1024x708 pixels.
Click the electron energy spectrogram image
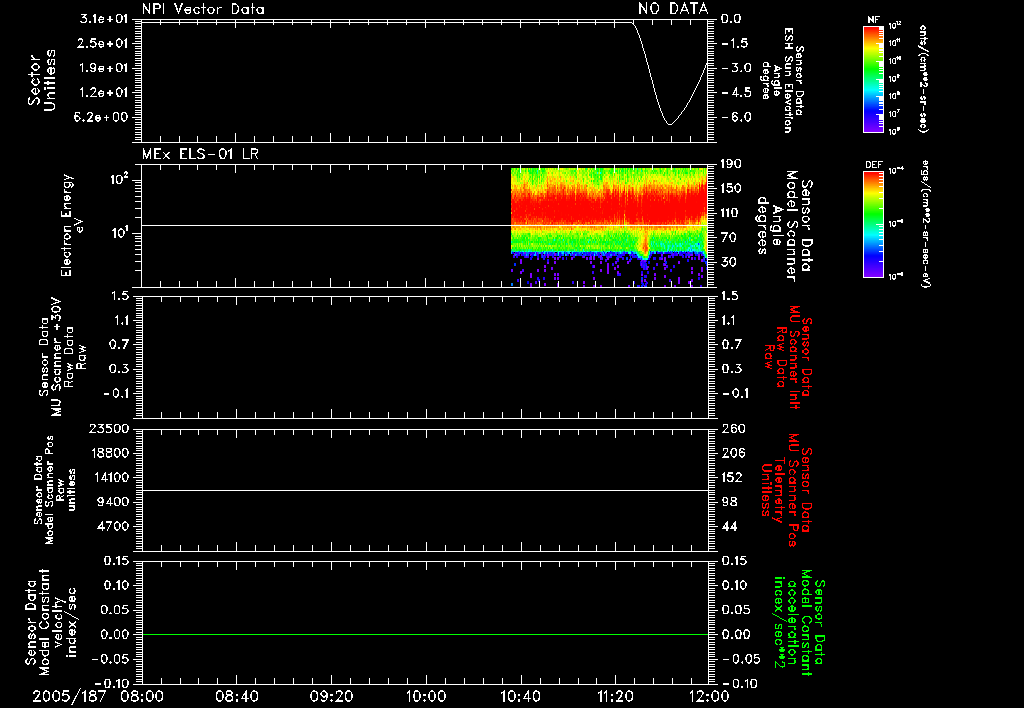point(609,227)
